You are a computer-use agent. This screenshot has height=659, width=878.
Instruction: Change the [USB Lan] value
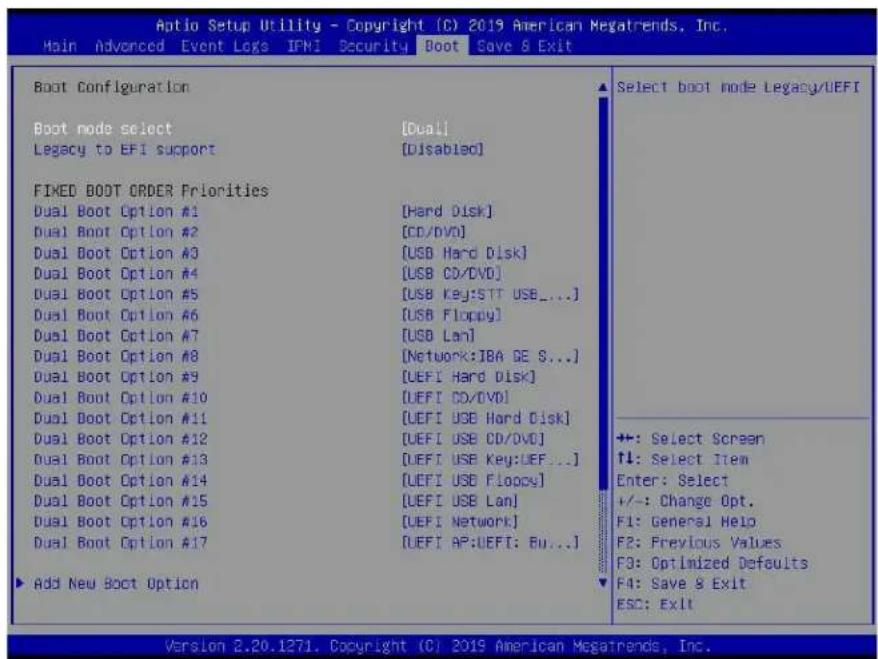point(438,336)
